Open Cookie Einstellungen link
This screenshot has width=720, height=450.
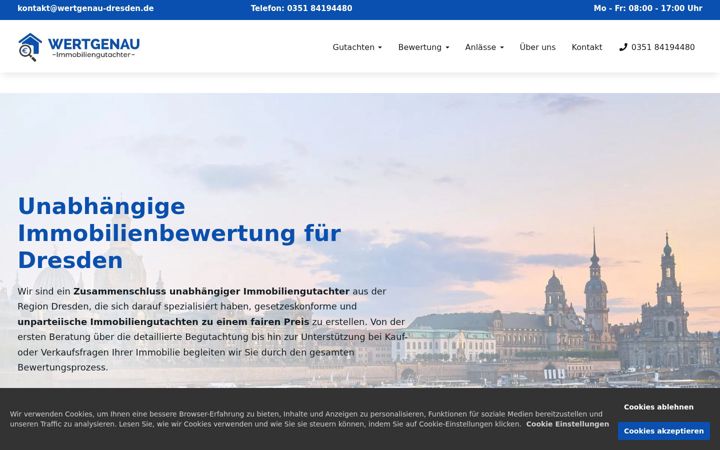click(568, 424)
